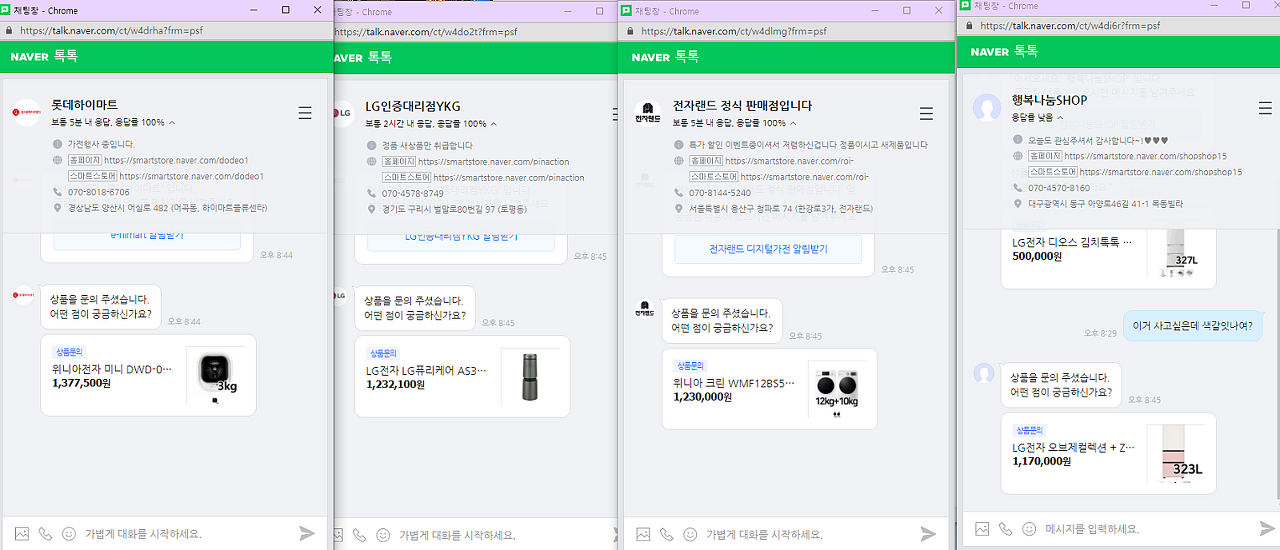
Task: Click 전자랜드 디지털가전 알림받기 button
Action: pyautogui.click(x=768, y=249)
